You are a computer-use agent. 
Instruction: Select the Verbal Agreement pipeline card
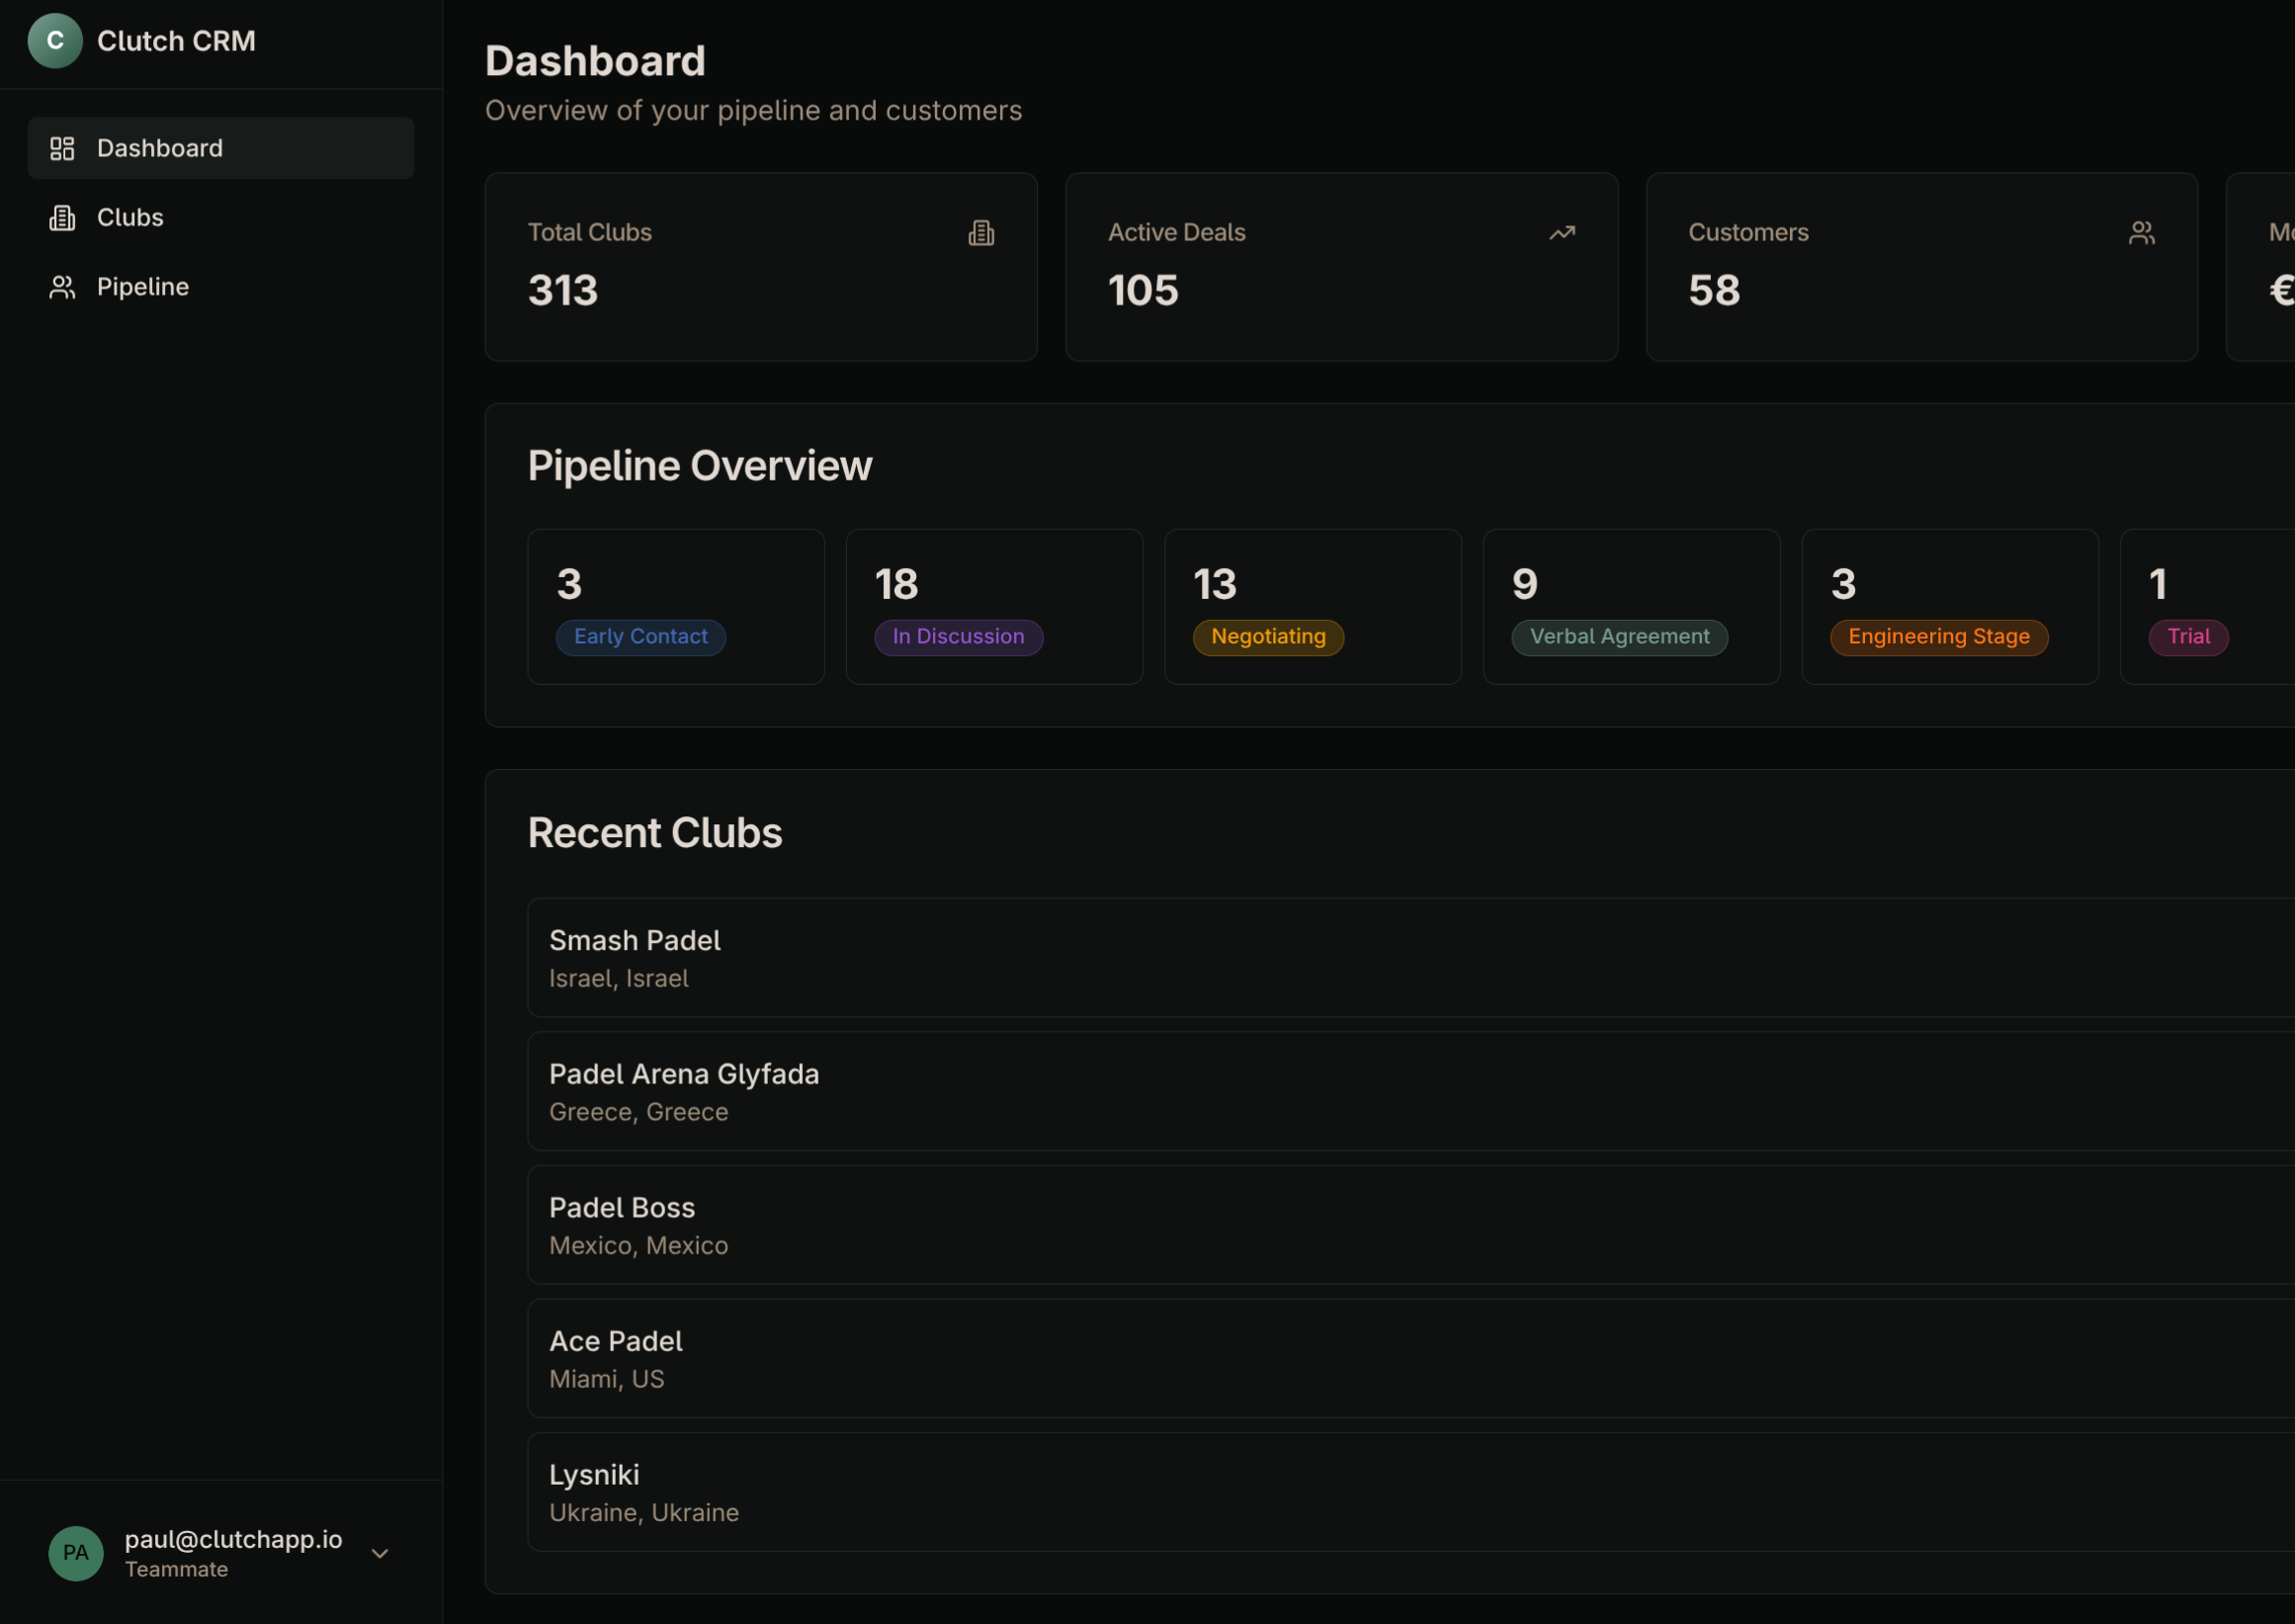pyautogui.click(x=1631, y=606)
